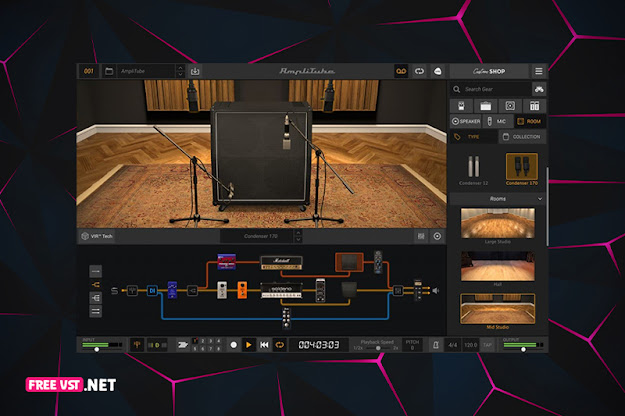Adjust the OUTPUT level slider knob
Viewport: 625px width, 416px height.
(x=523, y=349)
